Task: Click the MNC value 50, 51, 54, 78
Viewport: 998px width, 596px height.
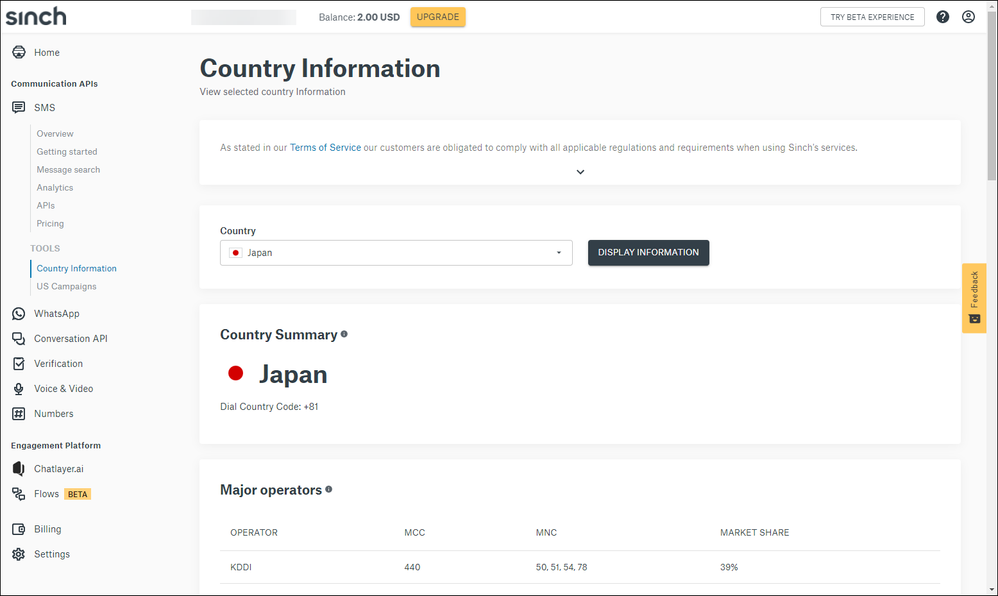Action: [x=561, y=567]
